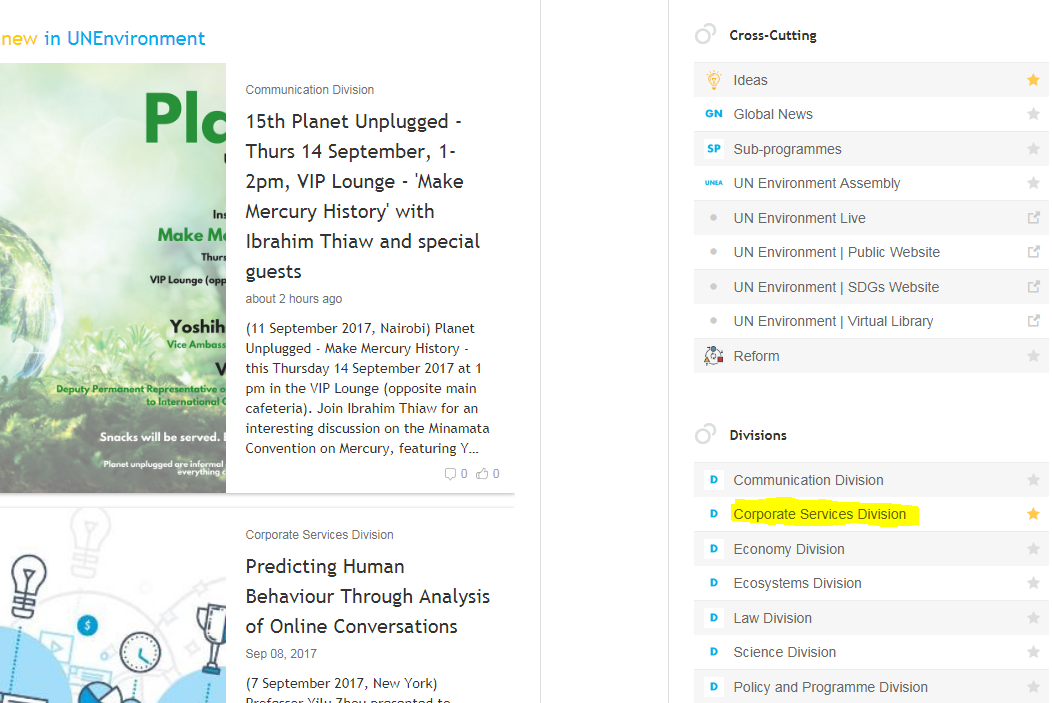Open UN Environment | Public Website

837,253
